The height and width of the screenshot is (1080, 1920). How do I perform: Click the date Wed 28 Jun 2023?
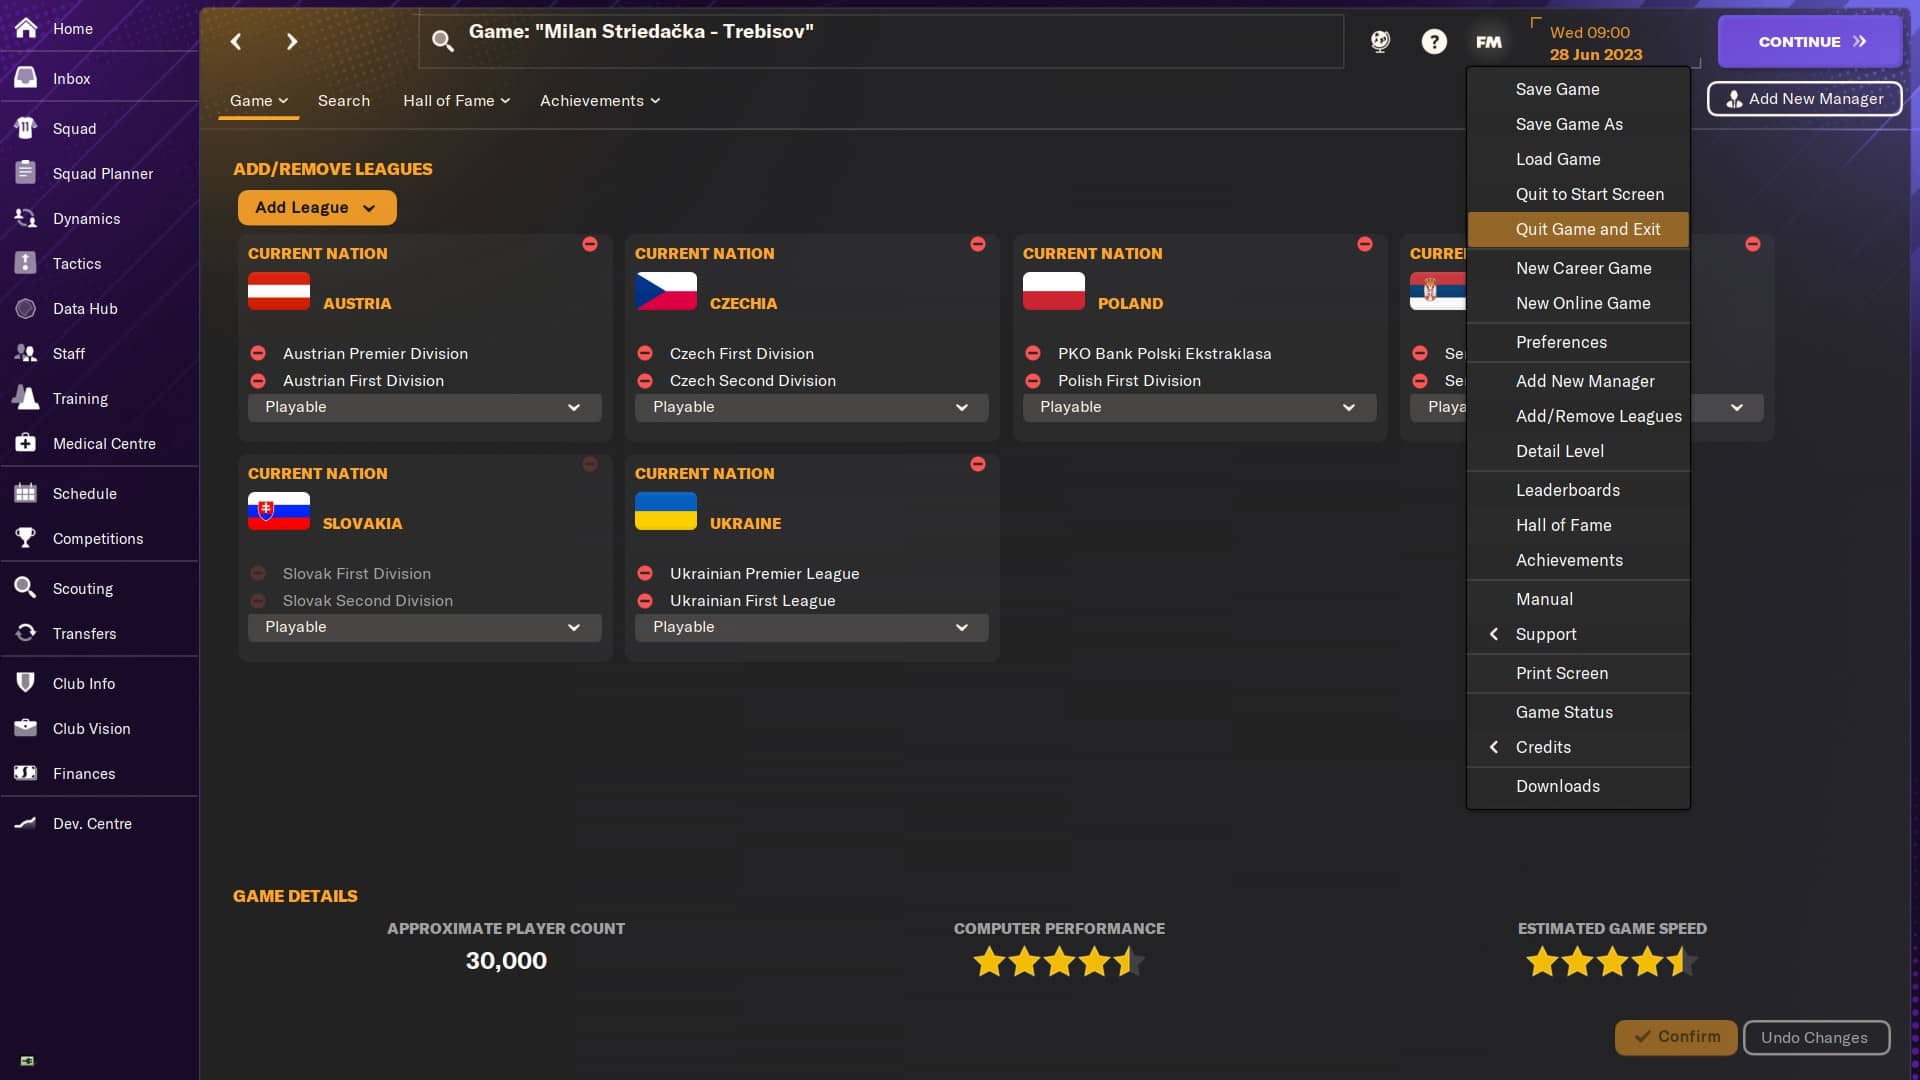pos(1596,43)
